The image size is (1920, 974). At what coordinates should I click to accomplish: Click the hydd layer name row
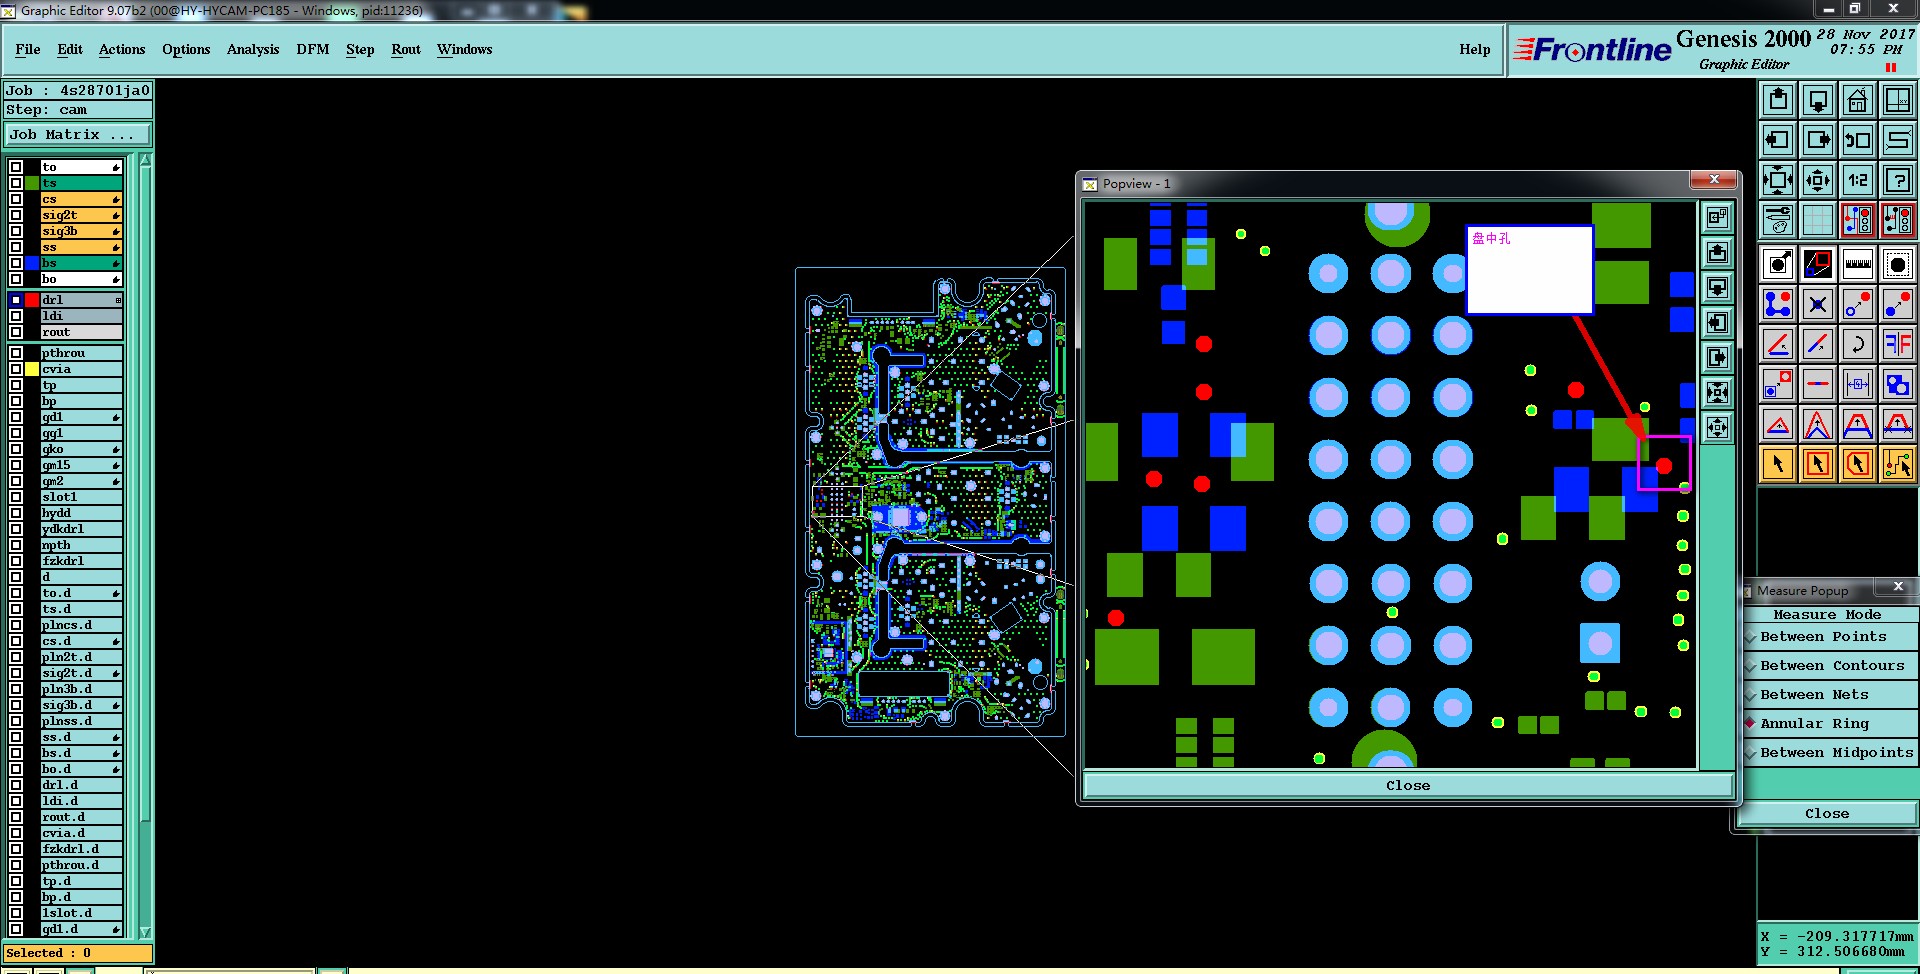(x=81, y=513)
